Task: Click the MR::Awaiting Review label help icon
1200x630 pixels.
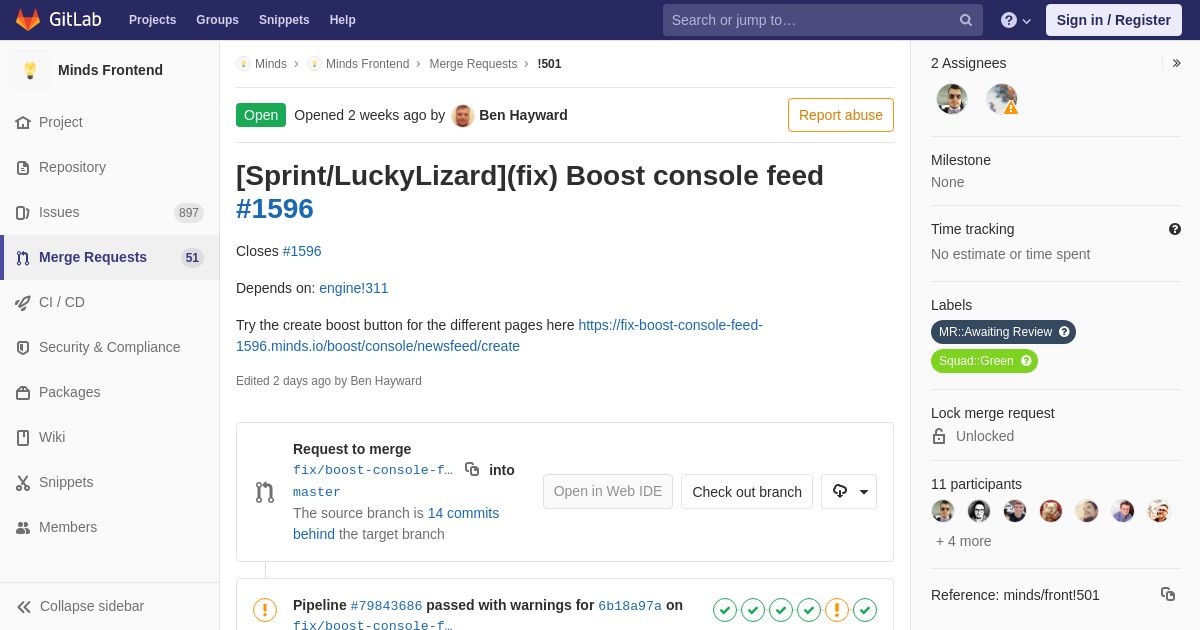Action: tap(1064, 332)
